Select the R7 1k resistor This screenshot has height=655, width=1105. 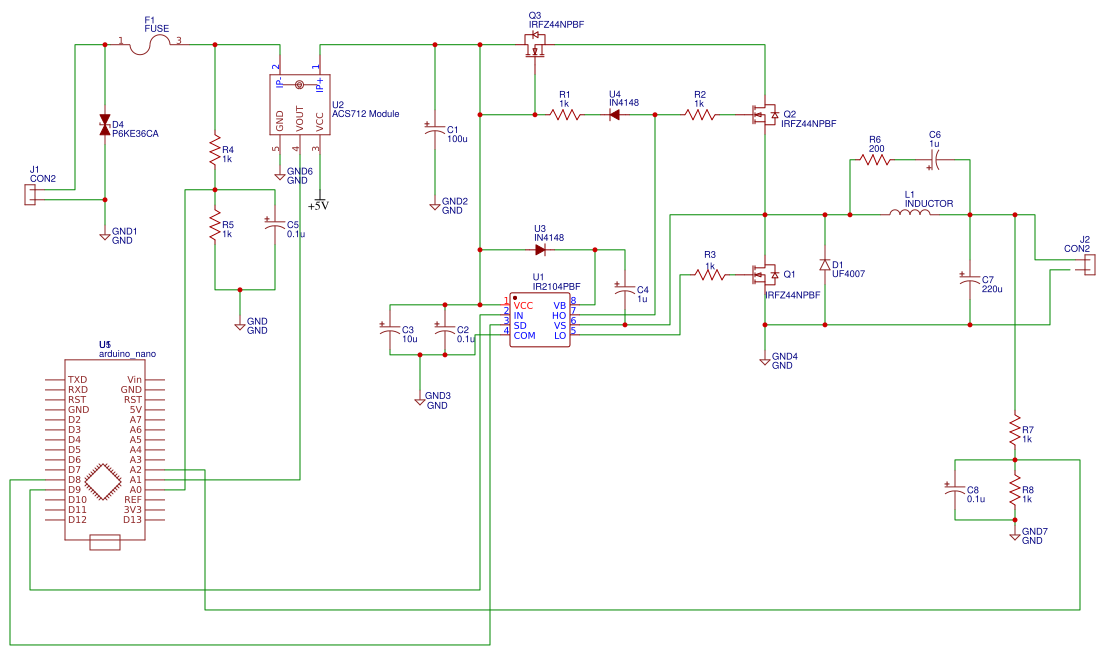coord(1015,424)
